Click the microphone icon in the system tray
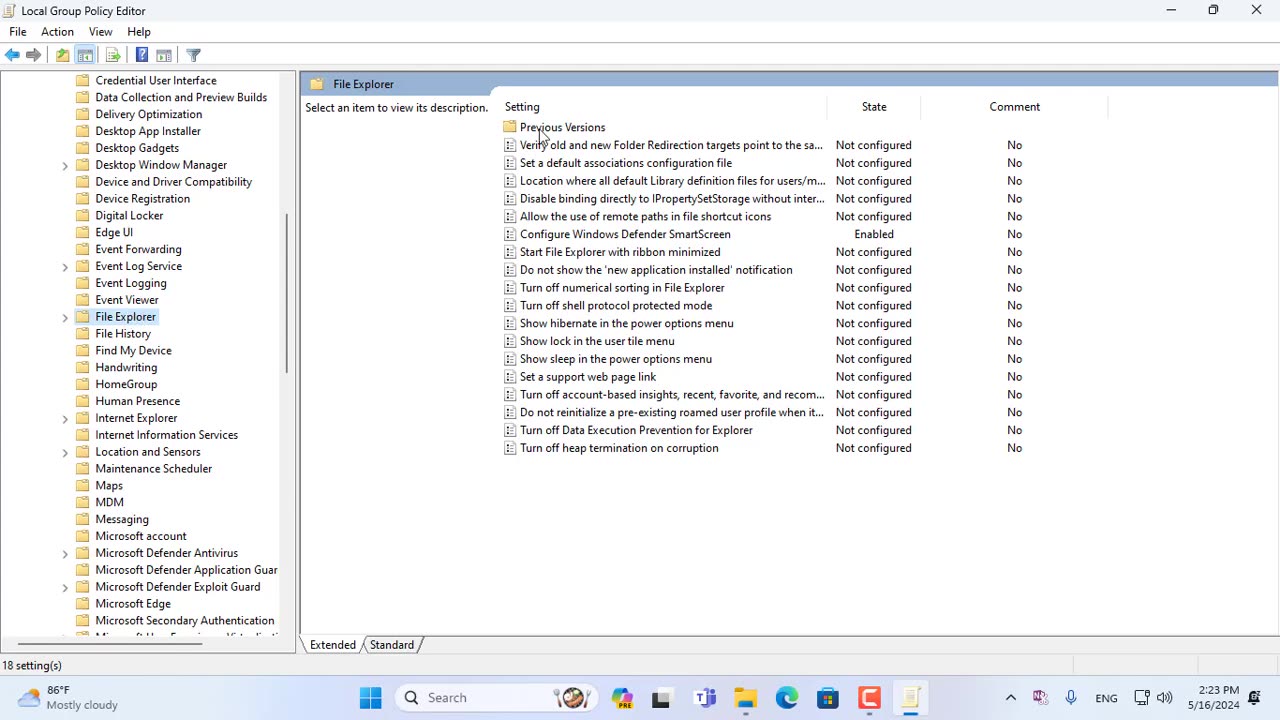The height and width of the screenshot is (720, 1280). click(x=1071, y=698)
